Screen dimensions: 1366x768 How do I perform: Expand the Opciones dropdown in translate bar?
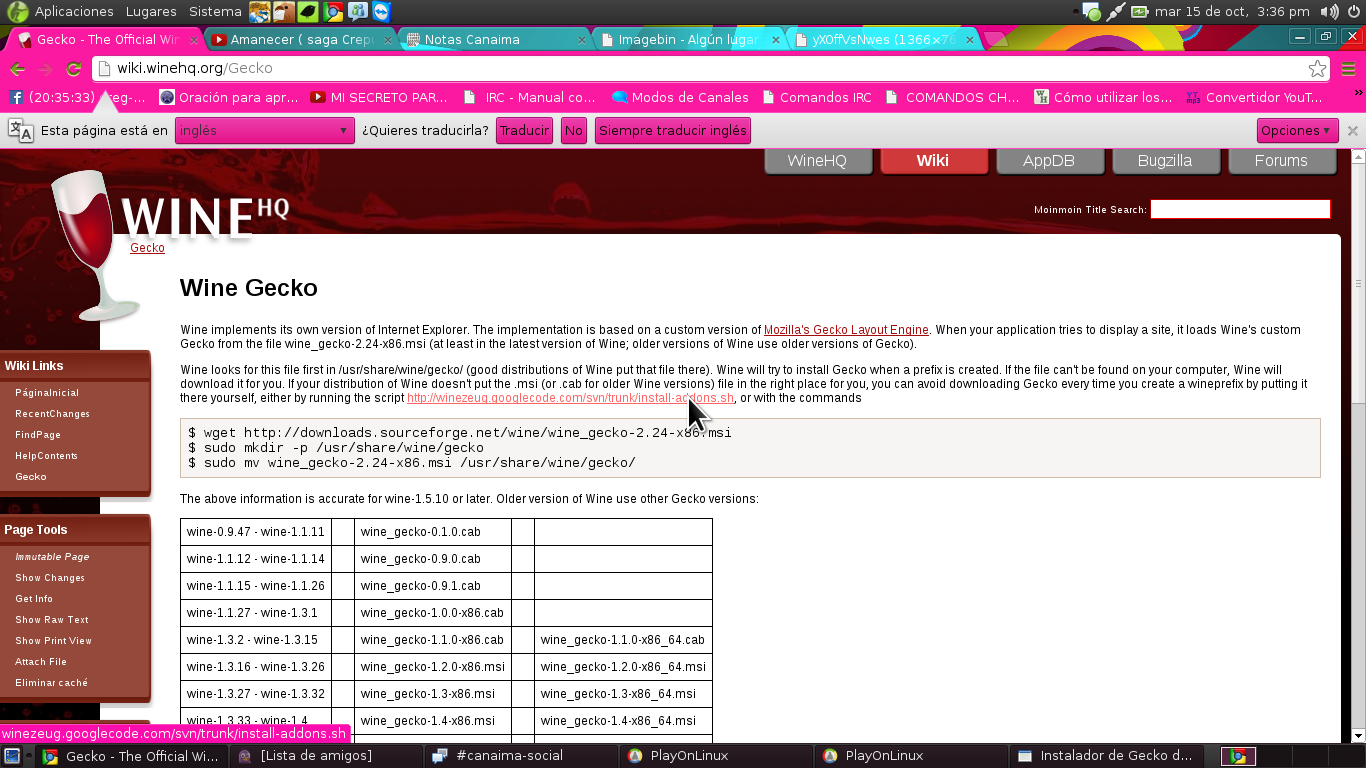click(x=1297, y=130)
